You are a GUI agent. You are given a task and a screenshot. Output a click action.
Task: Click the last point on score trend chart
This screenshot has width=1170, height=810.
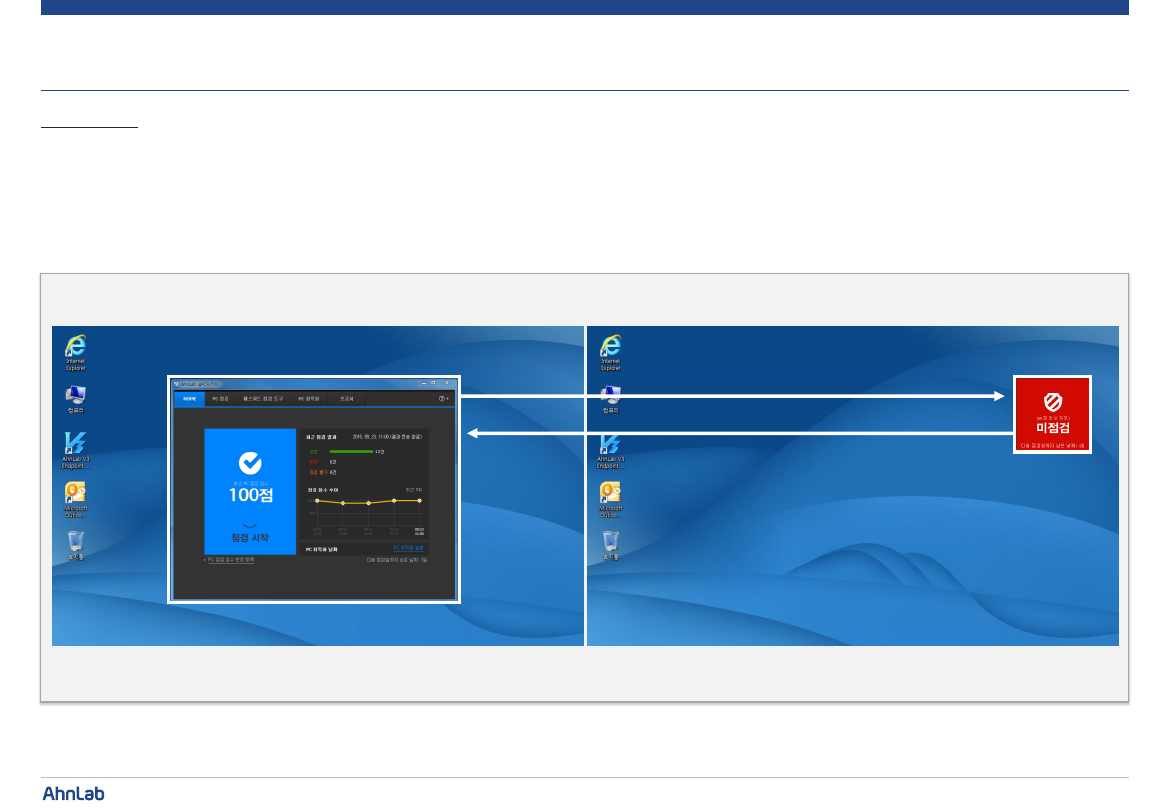(x=419, y=500)
